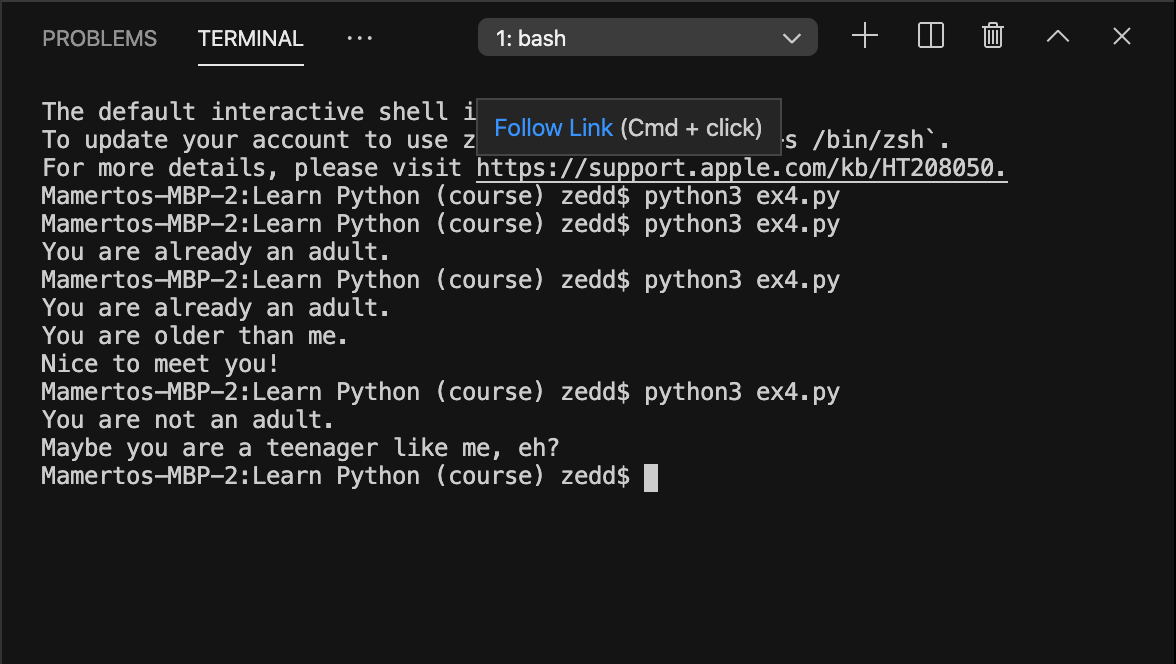Create a new terminal with plus icon

tap(864, 37)
